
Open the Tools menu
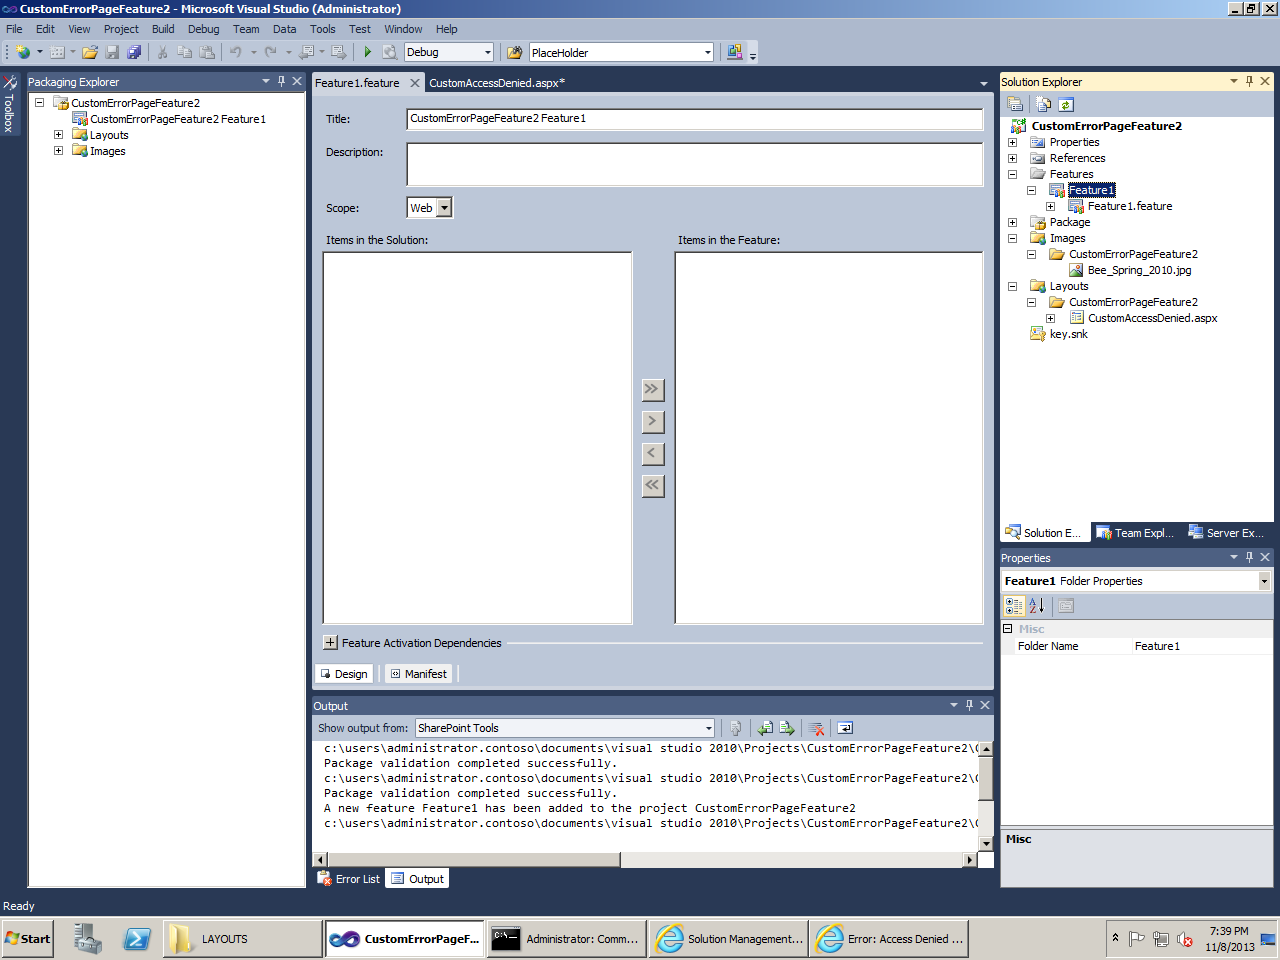click(322, 29)
